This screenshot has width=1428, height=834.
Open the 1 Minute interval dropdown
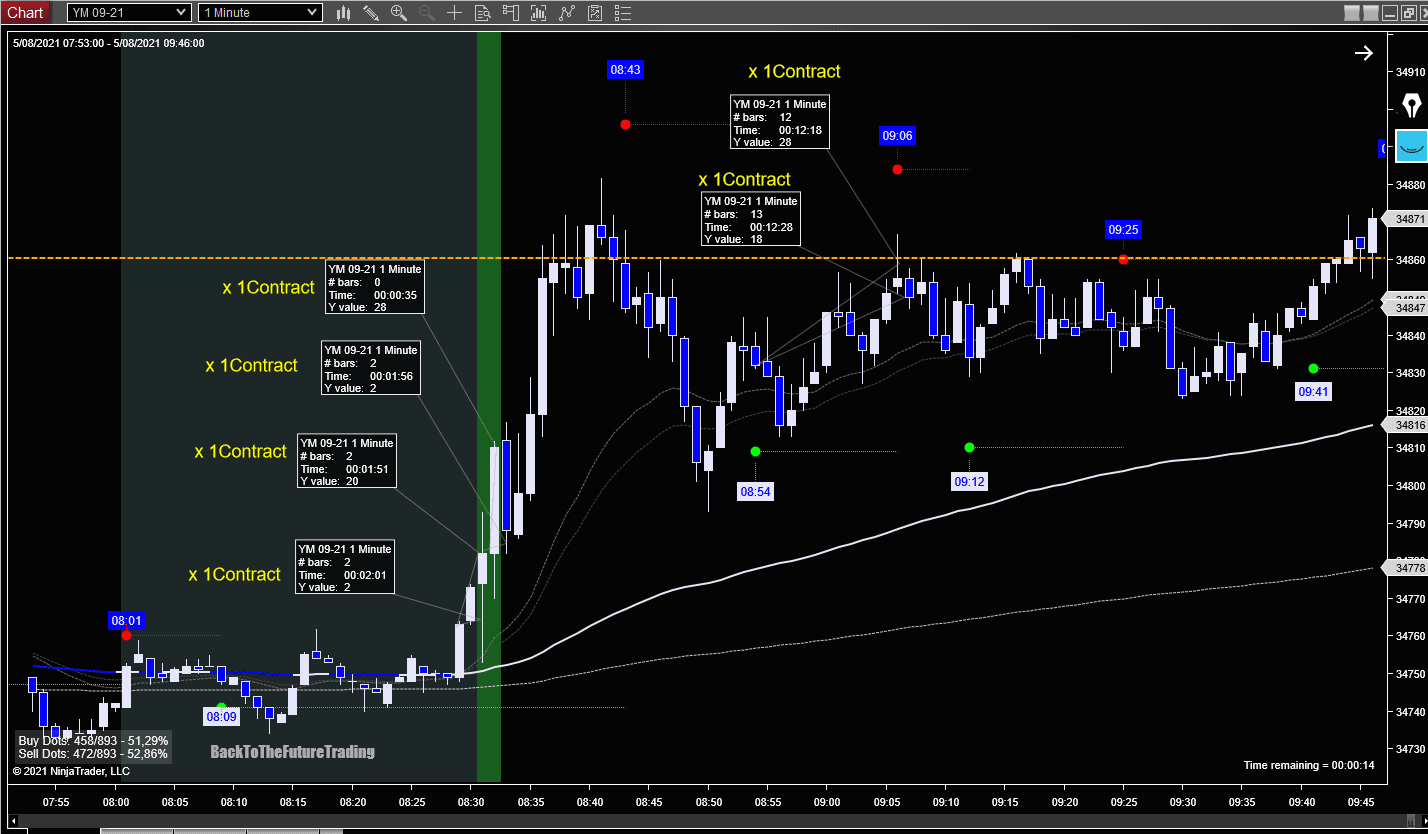coord(260,13)
